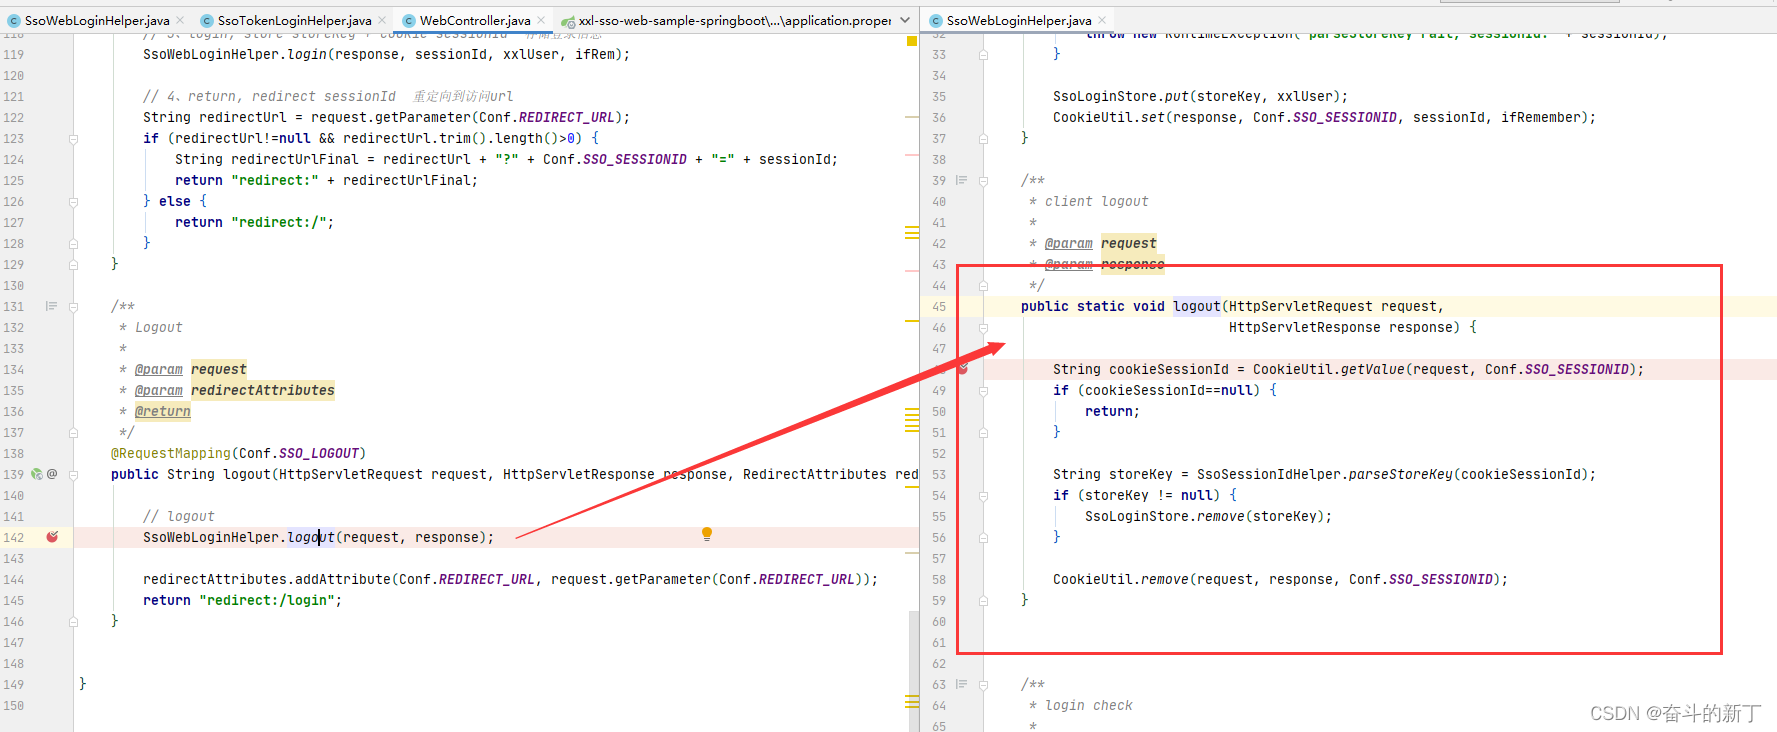Click SsoLoginStore.put call on line 35
The height and width of the screenshot is (732, 1777).
pyautogui.click(x=1121, y=96)
